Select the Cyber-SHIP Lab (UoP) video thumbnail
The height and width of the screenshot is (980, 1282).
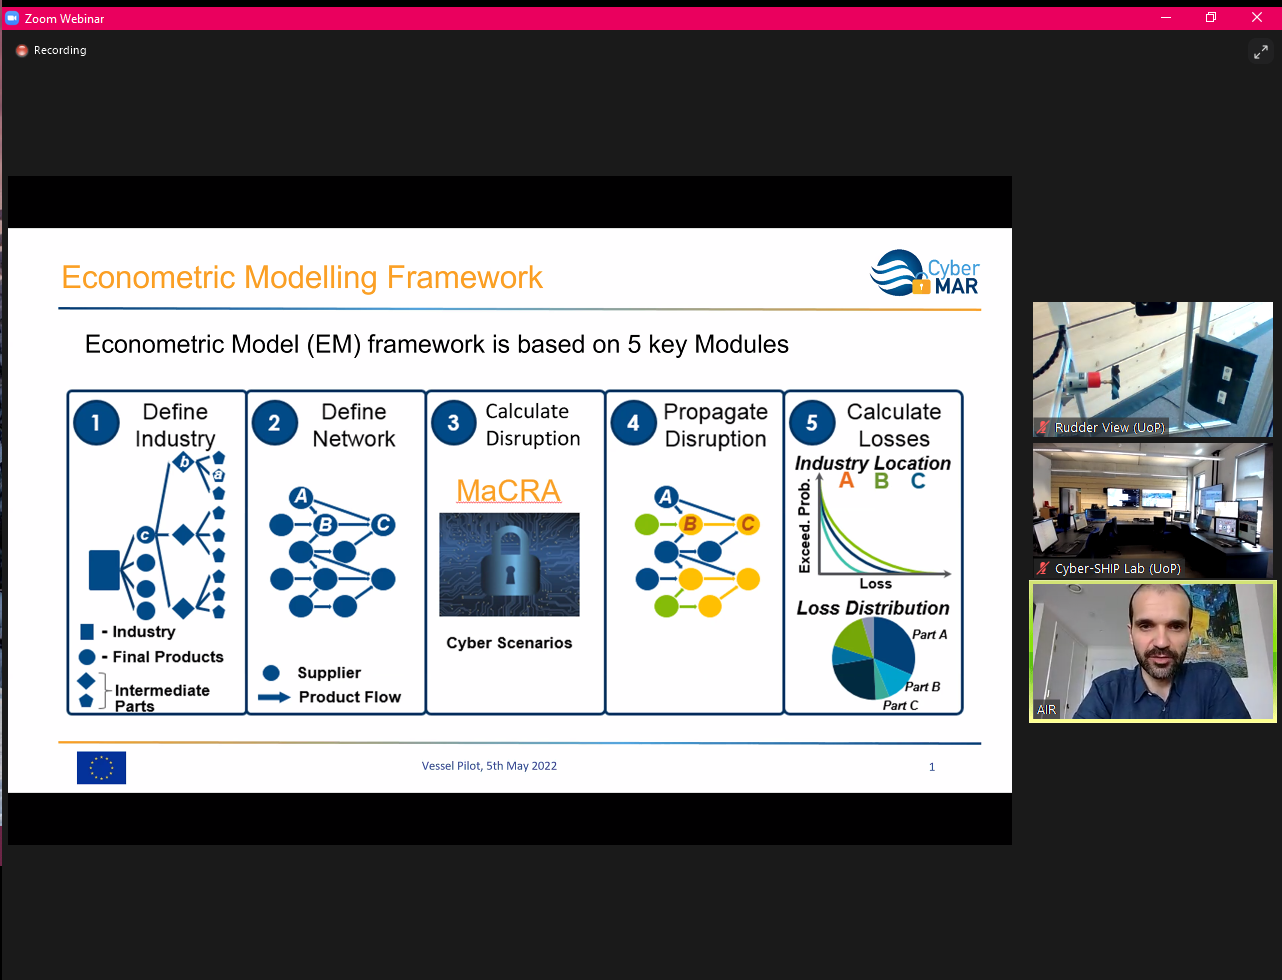pyautogui.click(x=1152, y=510)
